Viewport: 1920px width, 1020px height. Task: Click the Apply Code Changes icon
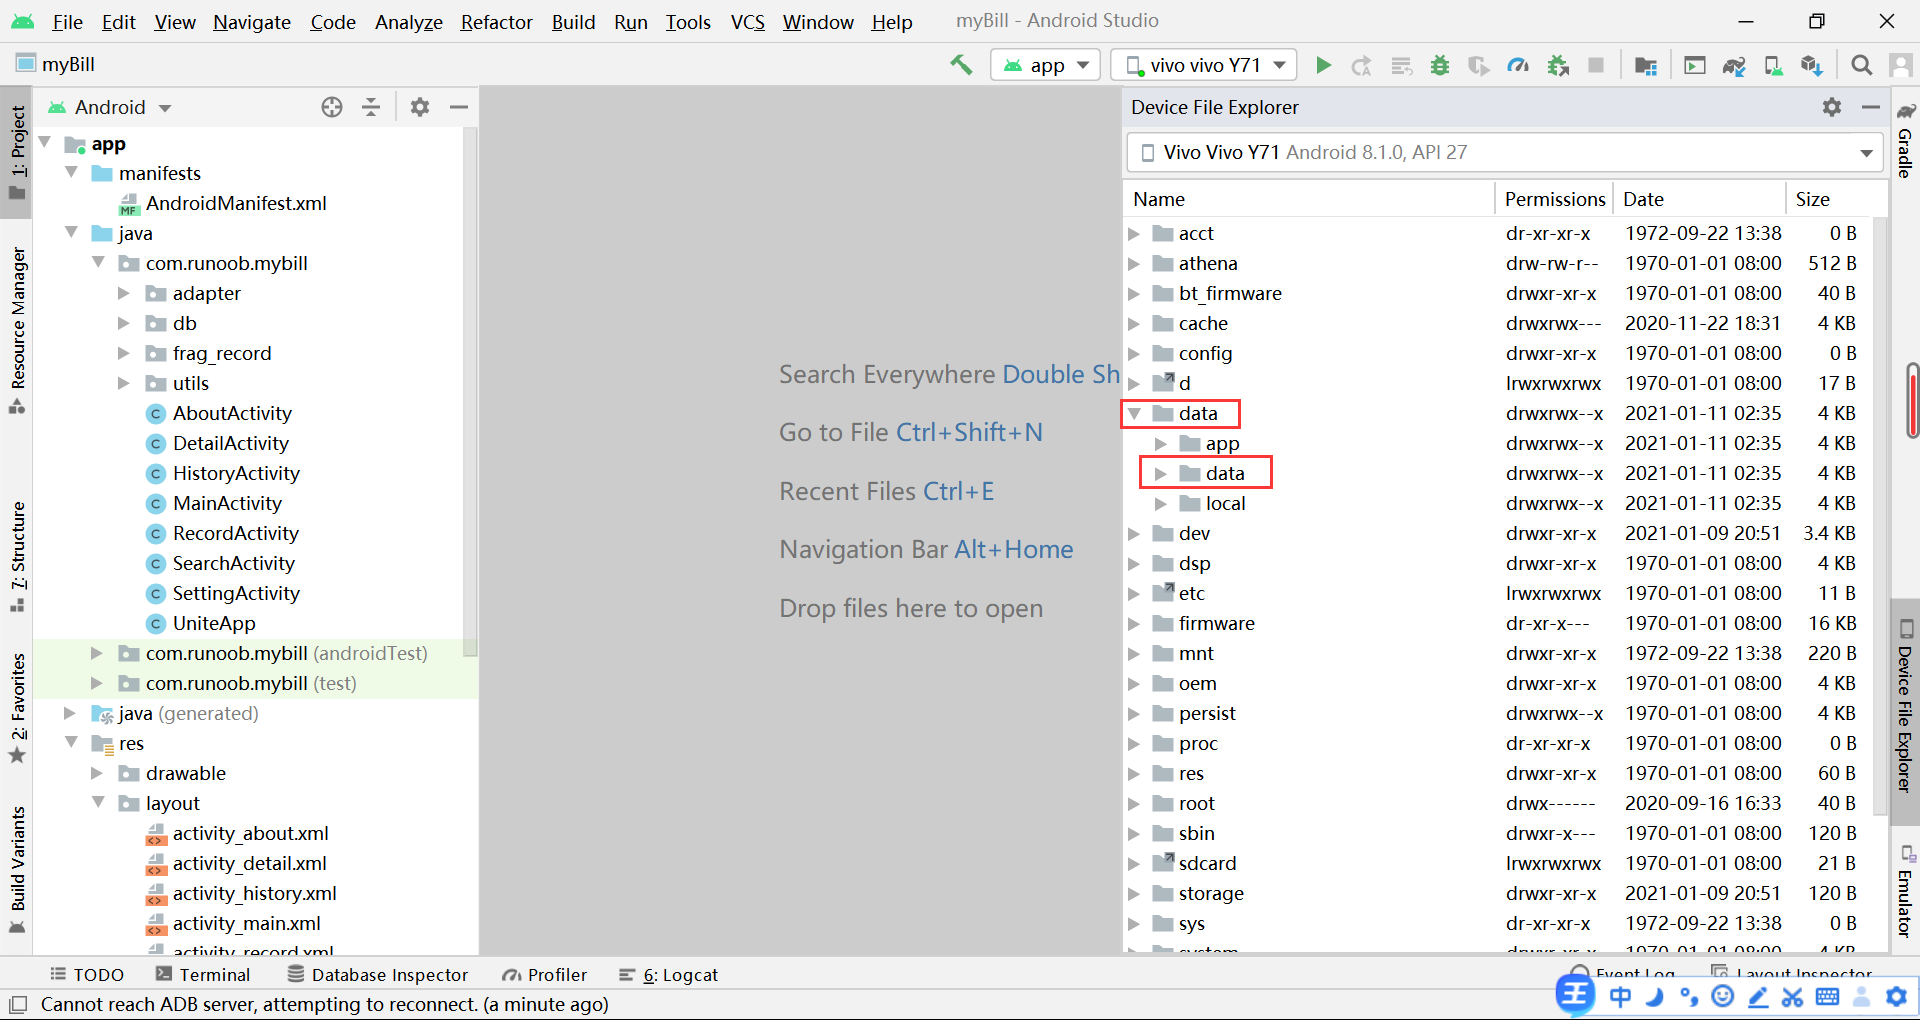[x=1401, y=65]
